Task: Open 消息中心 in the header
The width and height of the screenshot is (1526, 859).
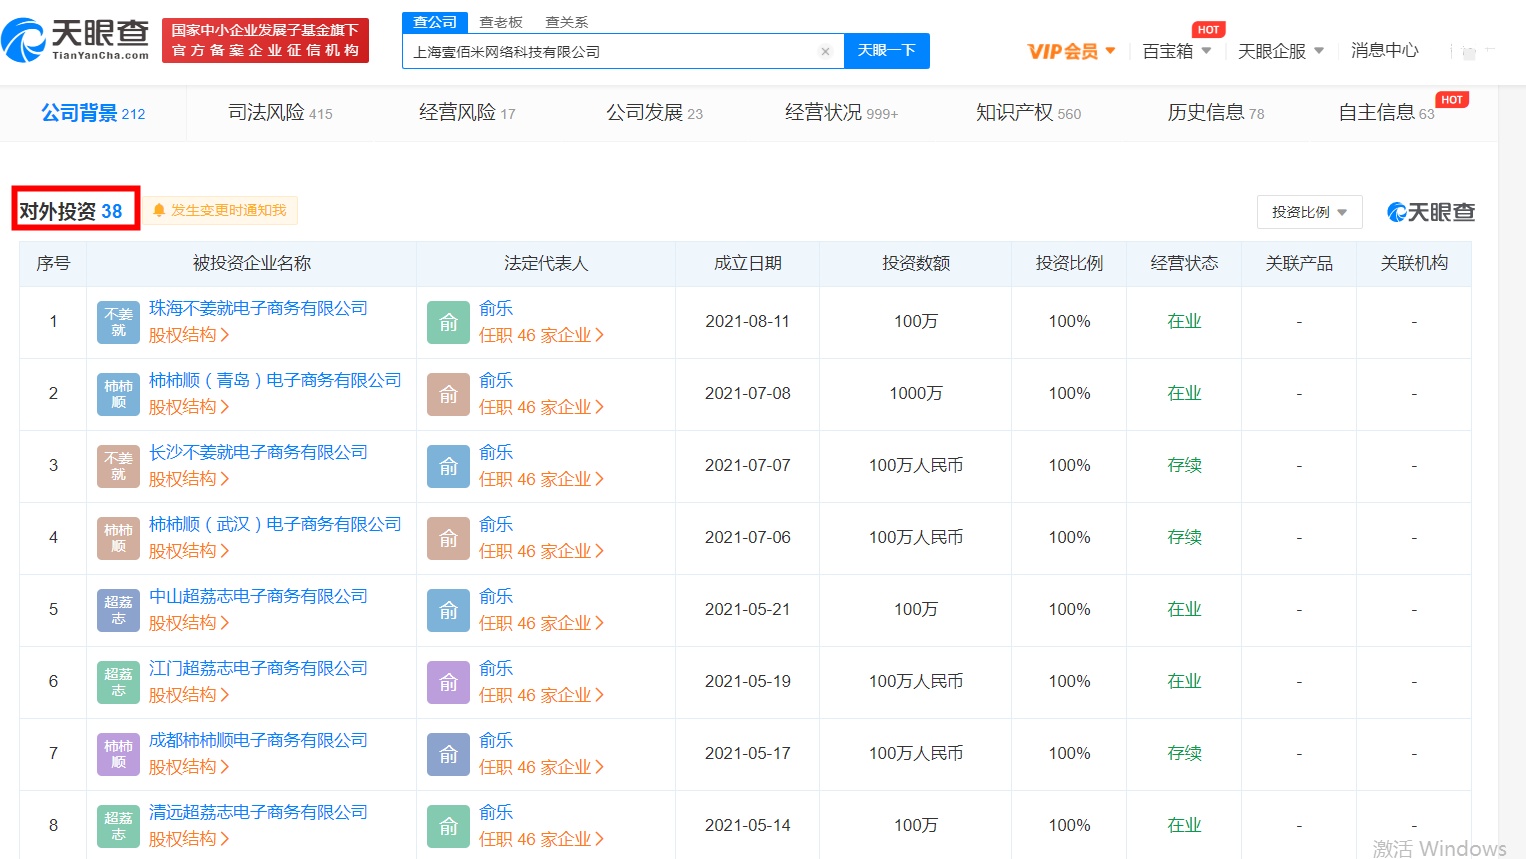Action: click(x=1385, y=51)
